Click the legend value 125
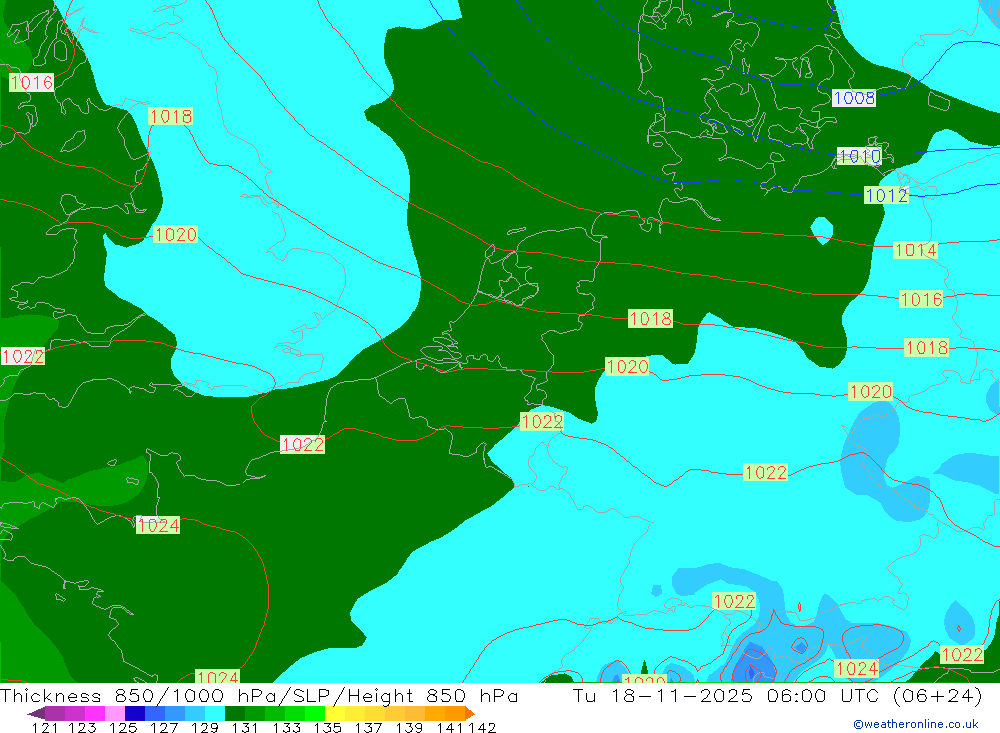The width and height of the screenshot is (1000, 733). (123, 728)
